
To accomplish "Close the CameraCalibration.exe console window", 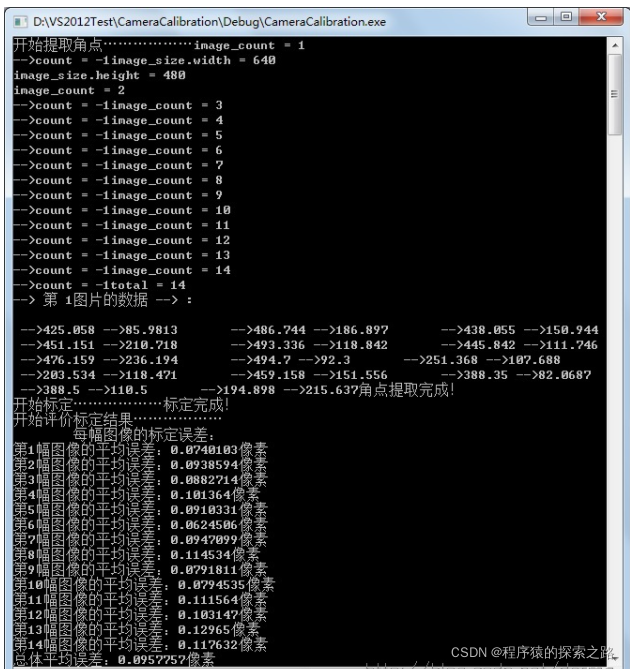I will (601, 17).
